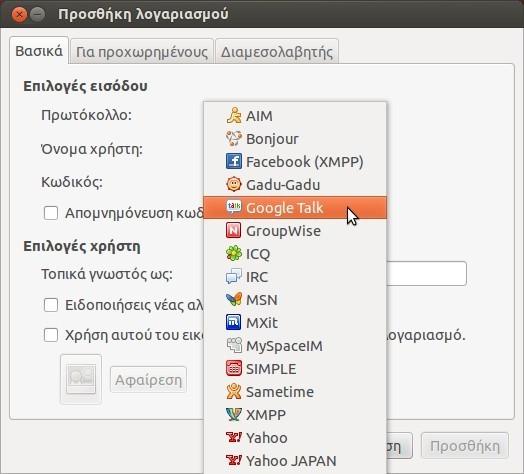This screenshot has width=524, height=474.
Task: Toggle the Απομνημόνευση κωδικού checkbox
Action: (51, 213)
